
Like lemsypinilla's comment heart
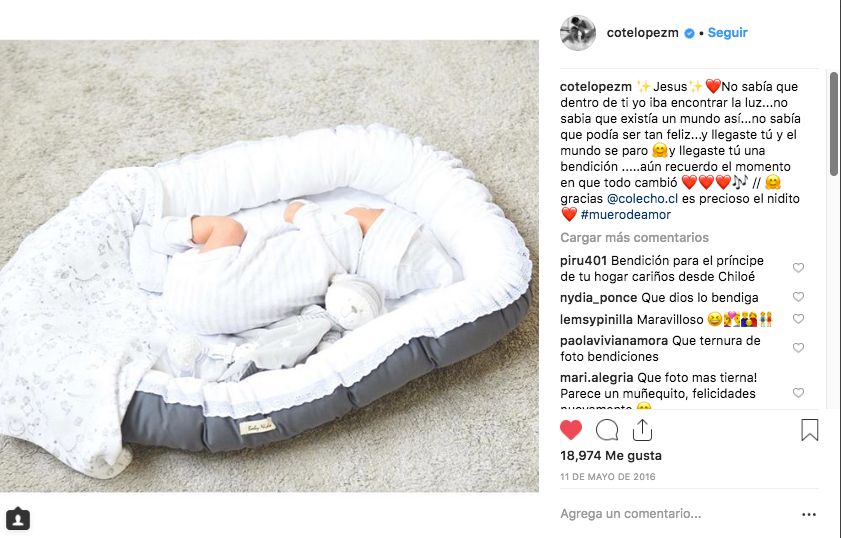point(798,319)
